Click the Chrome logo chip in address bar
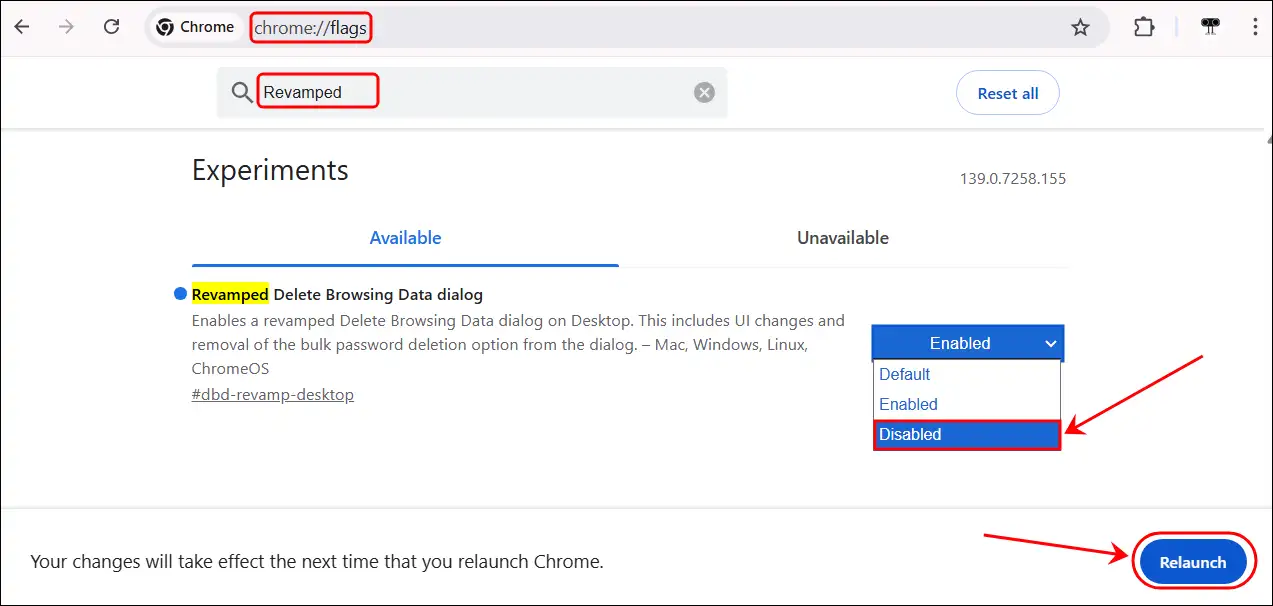Viewport: 1273px width, 606px height. pyautogui.click(x=195, y=27)
